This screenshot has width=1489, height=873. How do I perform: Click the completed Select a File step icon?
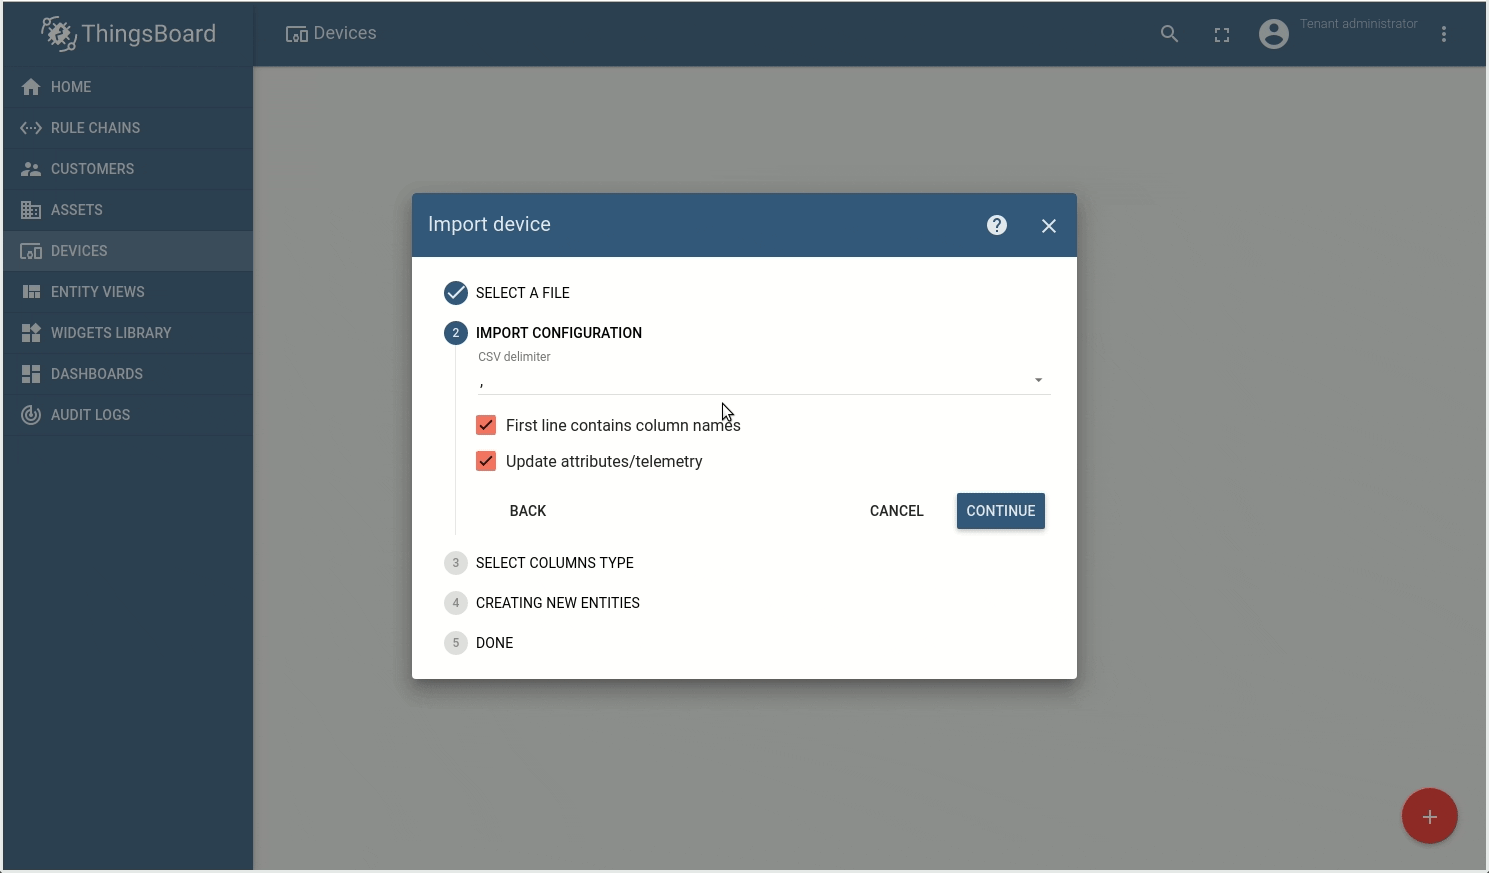click(x=456, y=293)
